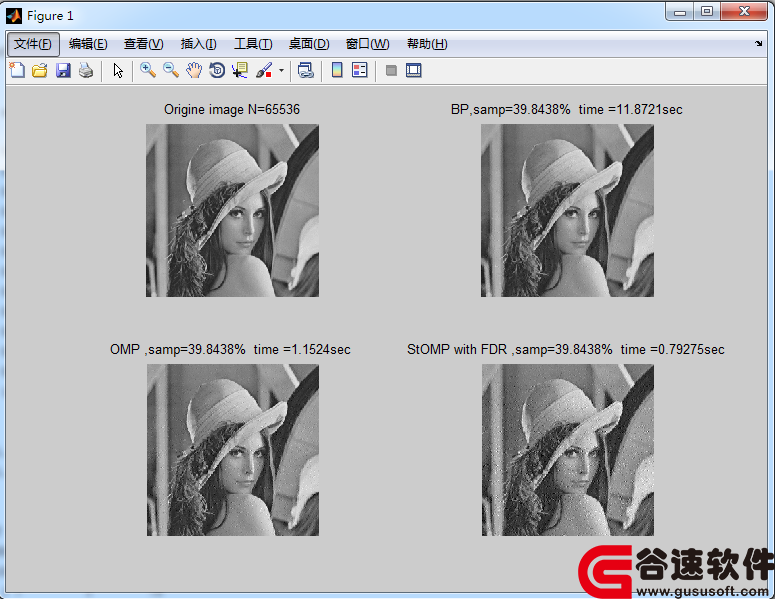Activate the Zoom In magnifier tool
The height and width of the screenshot is (599, 775).
point(148,70)
